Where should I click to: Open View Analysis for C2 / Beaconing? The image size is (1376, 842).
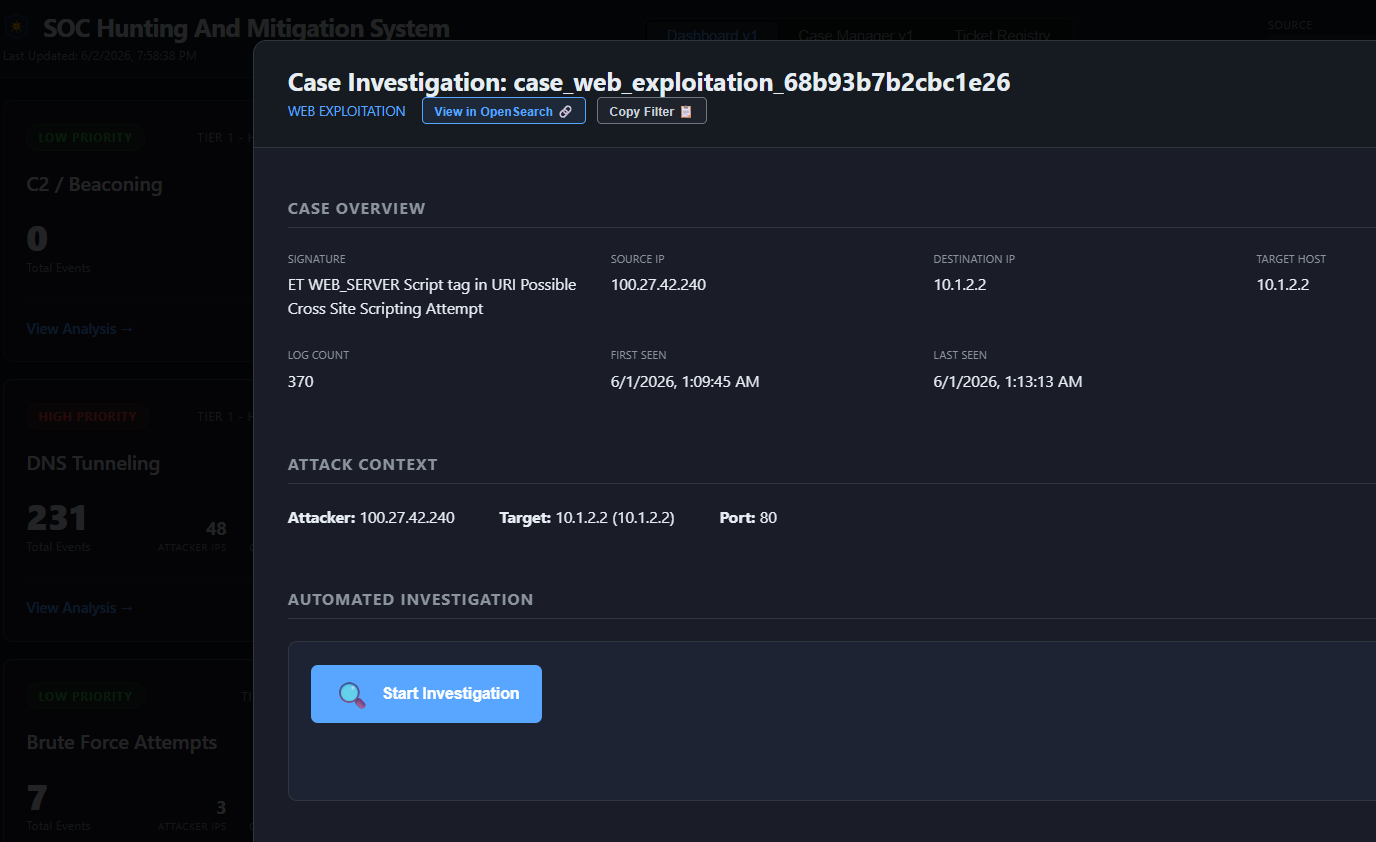coord(80,329)
